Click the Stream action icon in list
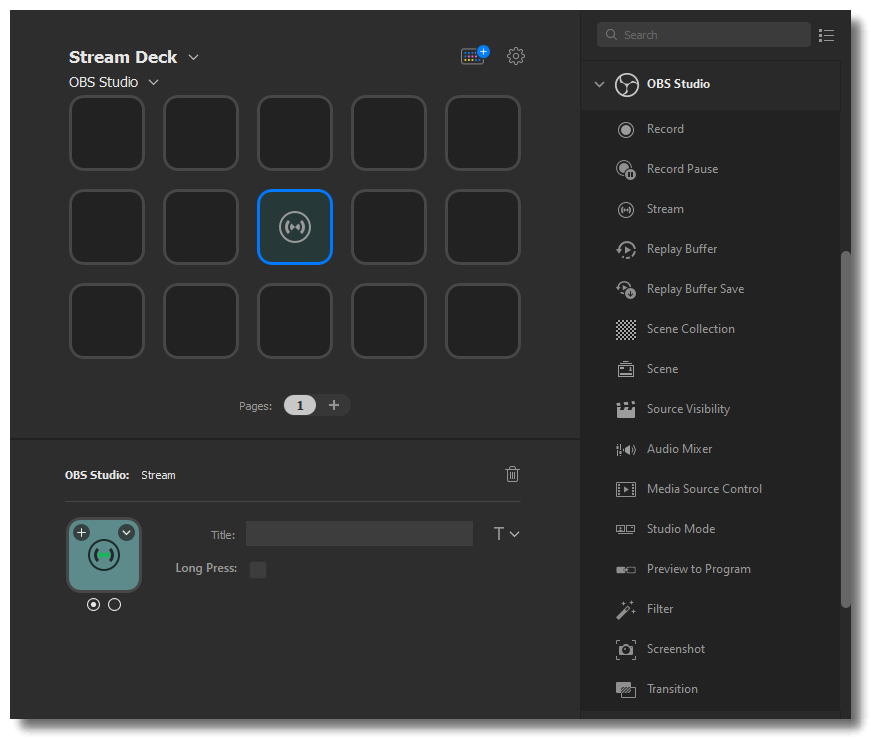Image resolution: width=871 pixels, height=739 pixels. pos(625,209)
